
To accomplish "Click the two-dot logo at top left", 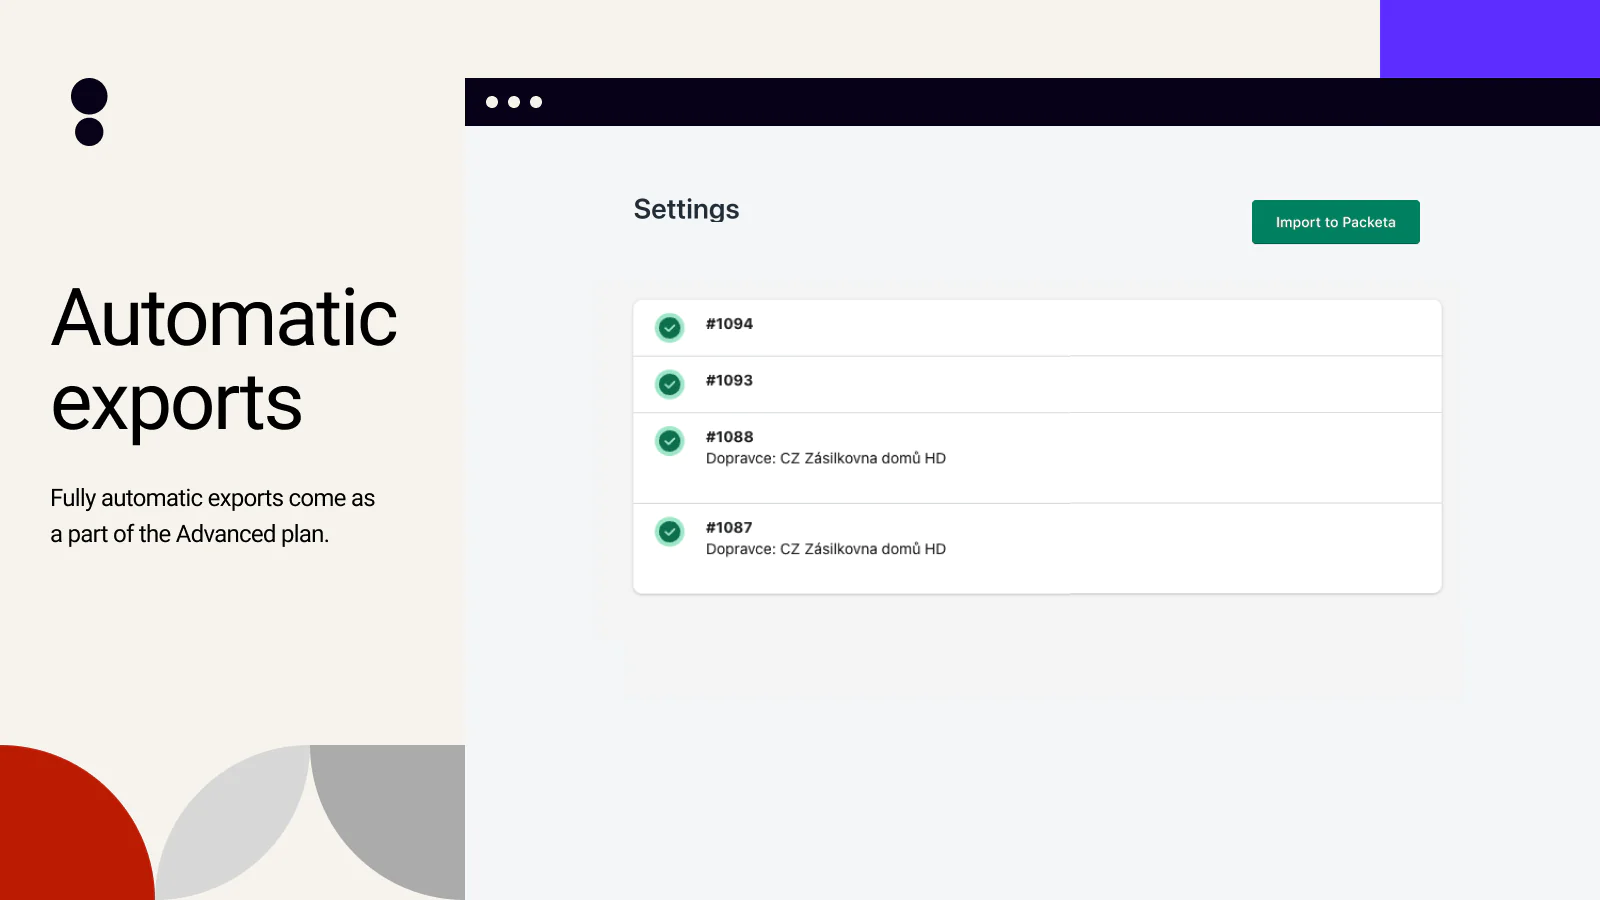I will pos(89,112).
